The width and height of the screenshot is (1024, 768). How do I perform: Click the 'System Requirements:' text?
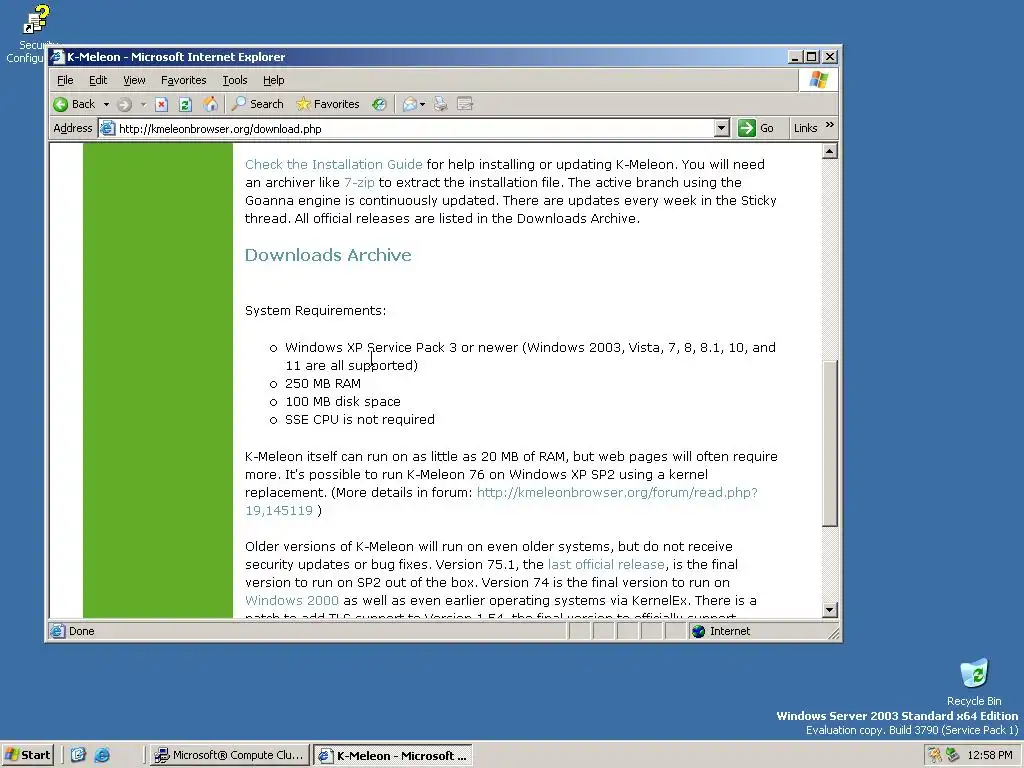[x=315, y=310]
